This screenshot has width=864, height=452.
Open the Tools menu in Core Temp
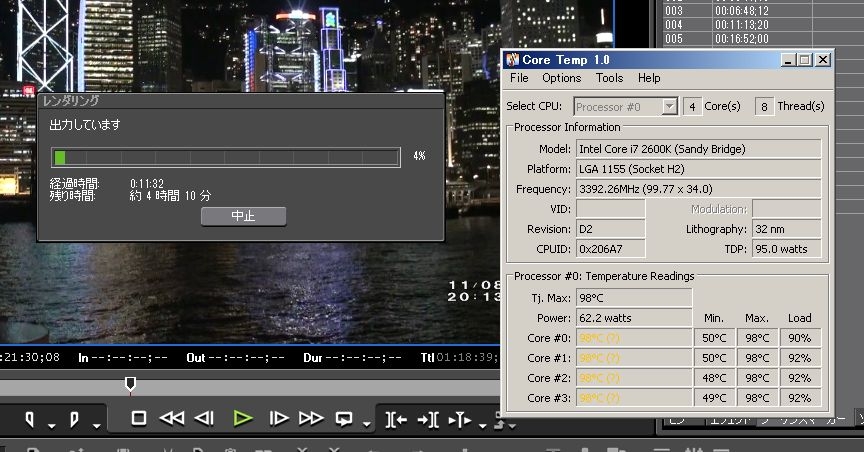click(609, 78)
